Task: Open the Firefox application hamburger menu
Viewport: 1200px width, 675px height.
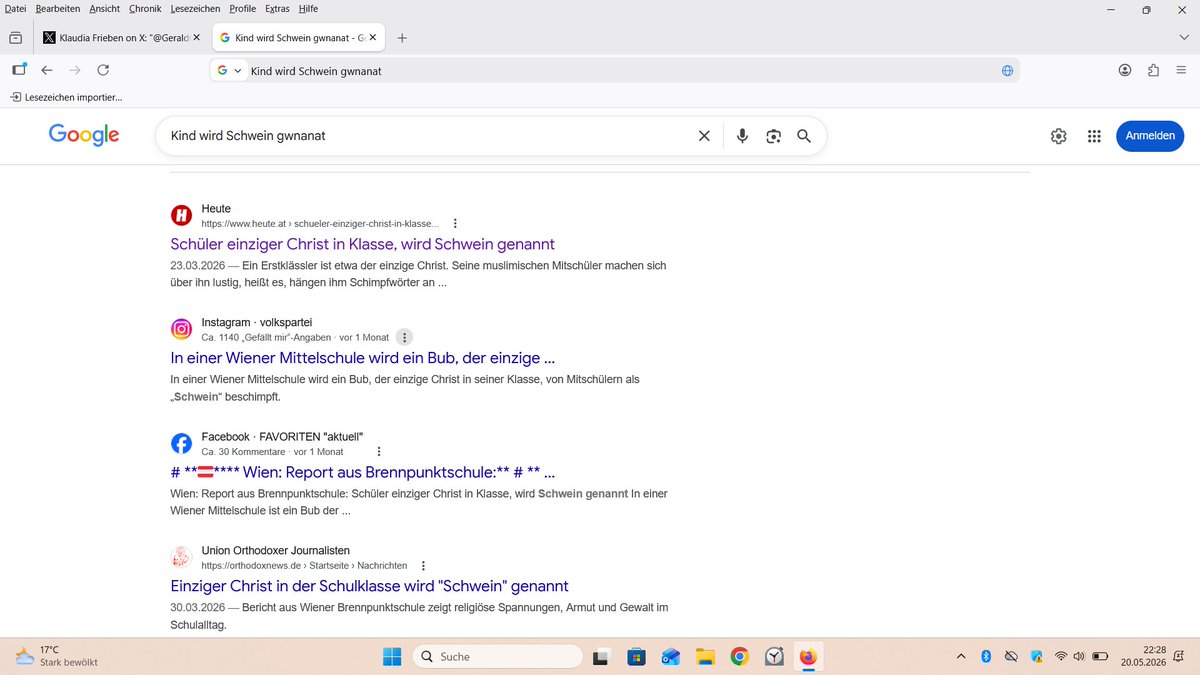Action: pos(1181,70)
